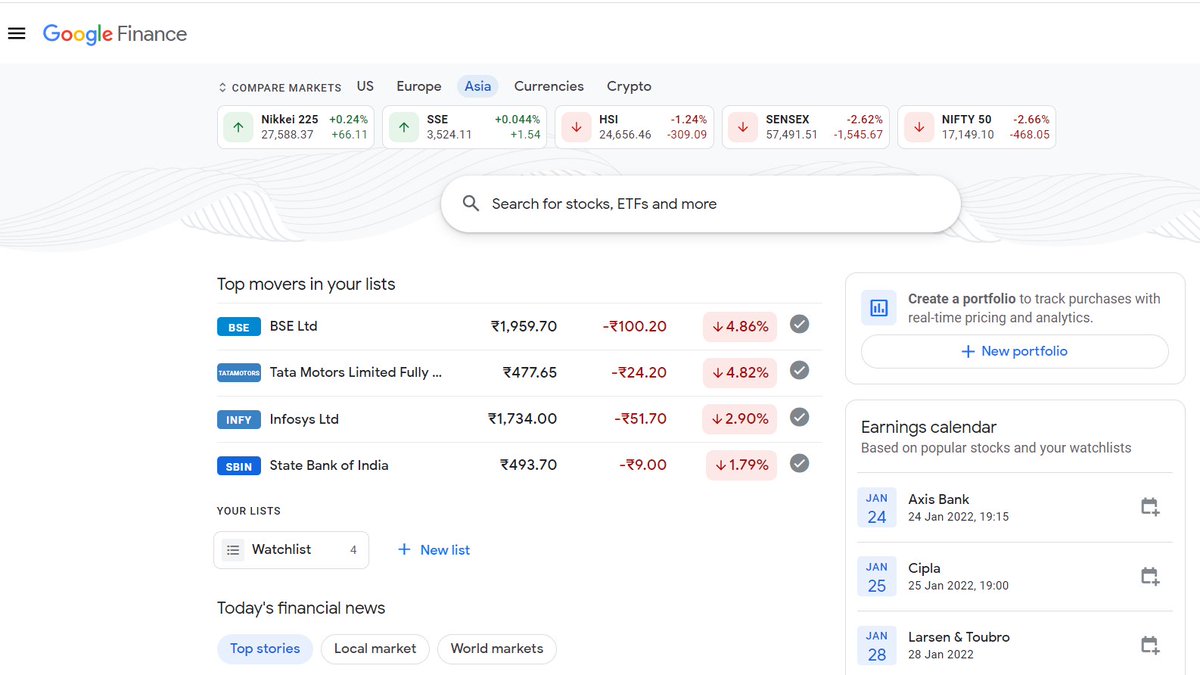Click the SBIN ticker badge

239,466
